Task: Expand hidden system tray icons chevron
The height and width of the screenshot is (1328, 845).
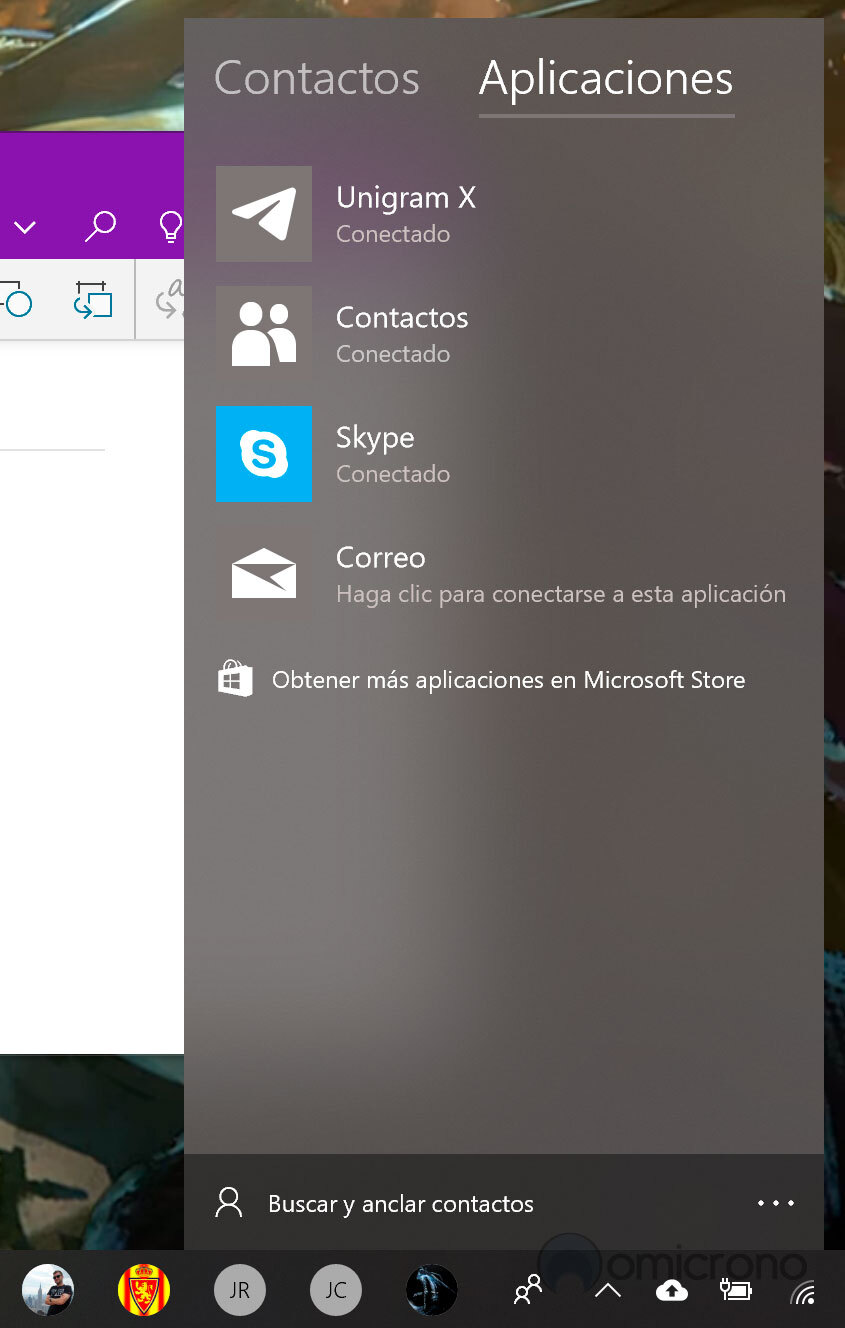Action: pyautogui.click(x=607, y=1291)
